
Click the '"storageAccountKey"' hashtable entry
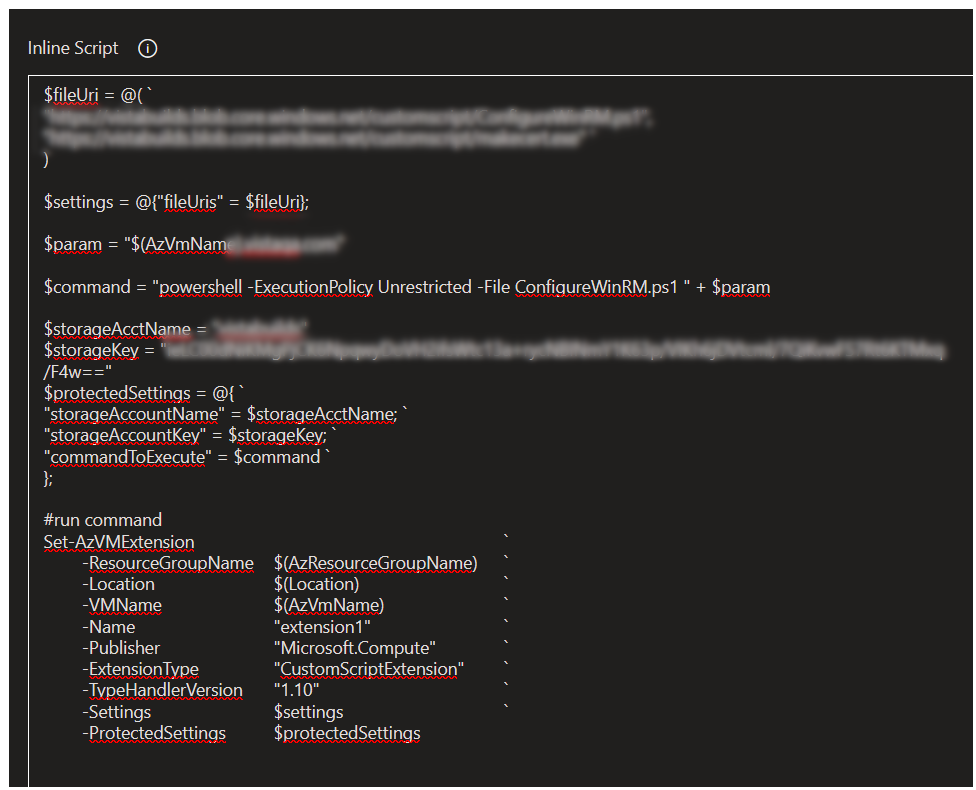pyautogui.click(x=190, y=436)
